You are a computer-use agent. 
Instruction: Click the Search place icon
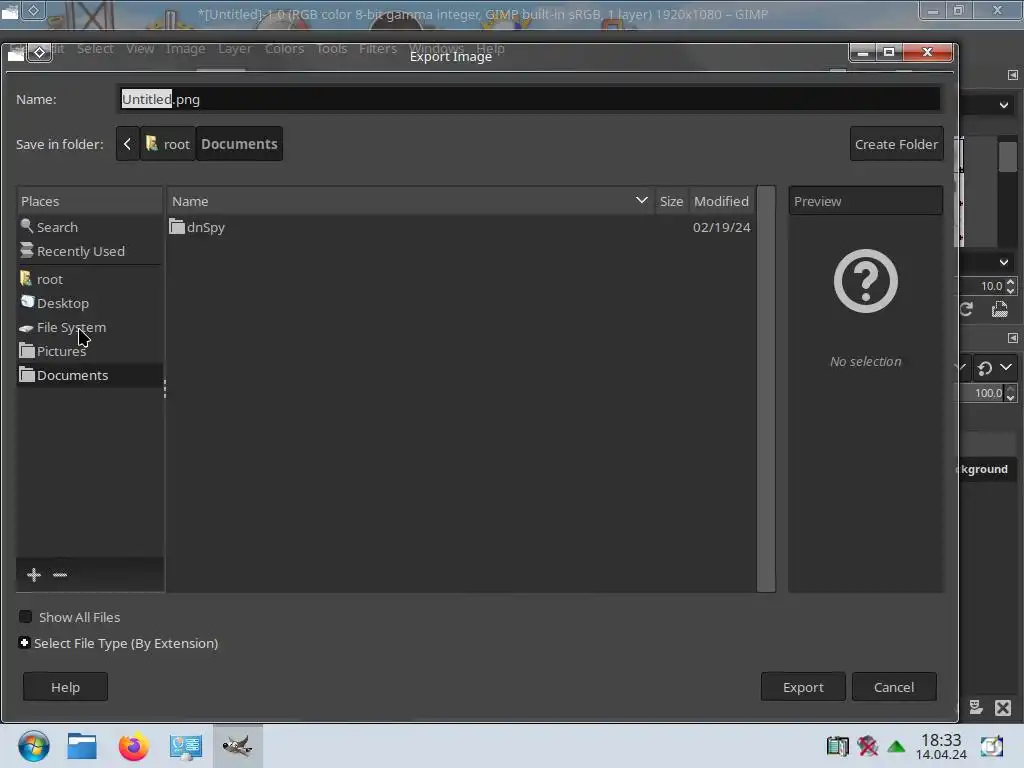click(27, 226)
